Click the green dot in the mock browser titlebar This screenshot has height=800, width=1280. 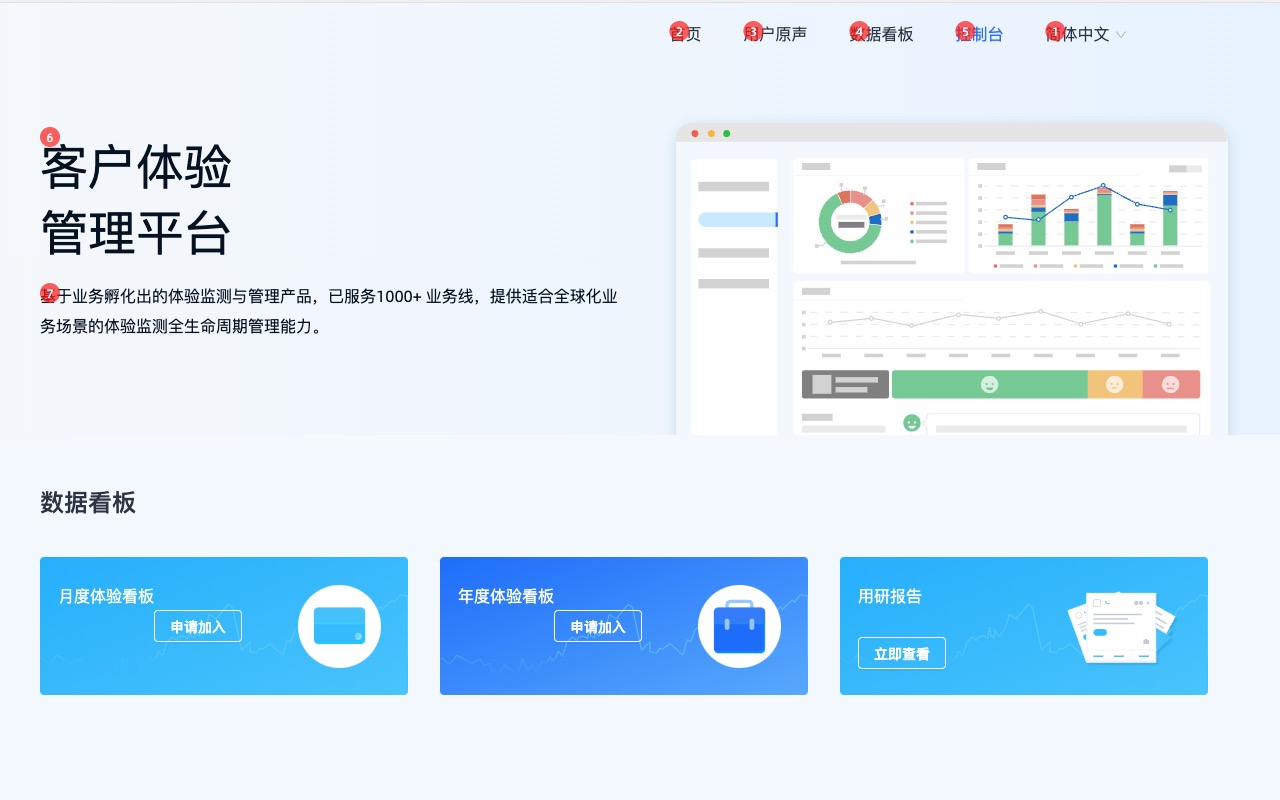tap(727, 133)
